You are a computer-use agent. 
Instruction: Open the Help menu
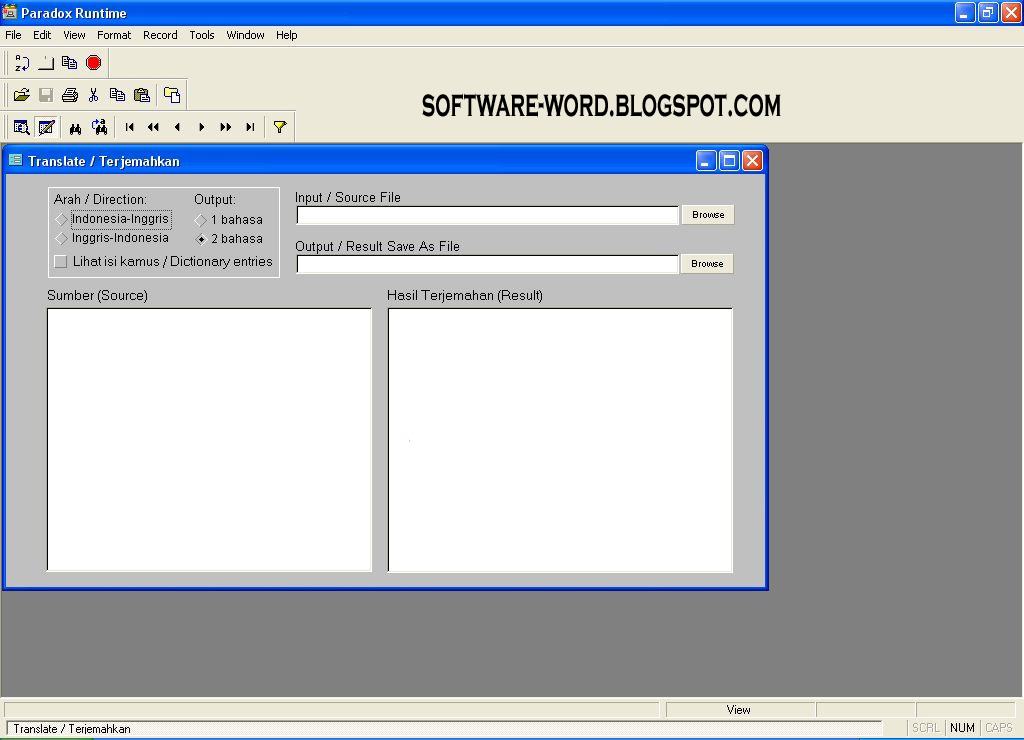(x=286, y=35)
